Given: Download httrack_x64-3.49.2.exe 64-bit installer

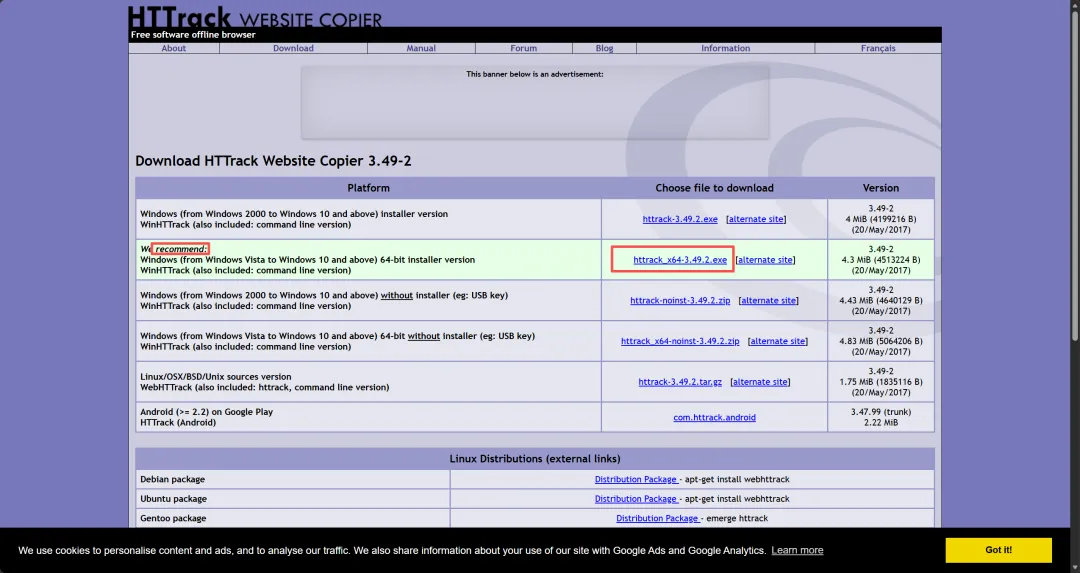Looking at the screenshot, I should coord(680,260).
